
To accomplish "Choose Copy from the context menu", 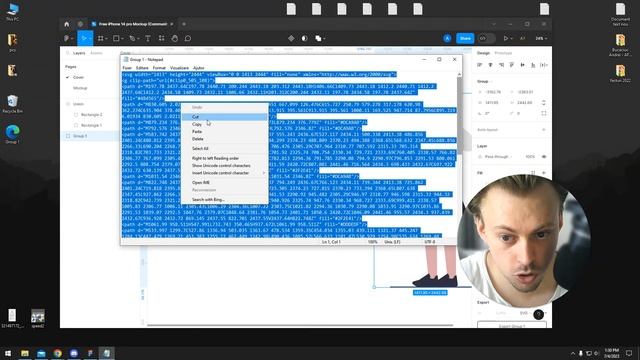I will (x=224, y=124).
